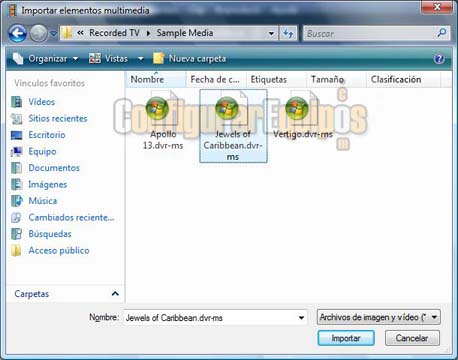This screenshot has width=458, height=360.
Task: Click the Forward navigation arrow
Action: (39, 33)
